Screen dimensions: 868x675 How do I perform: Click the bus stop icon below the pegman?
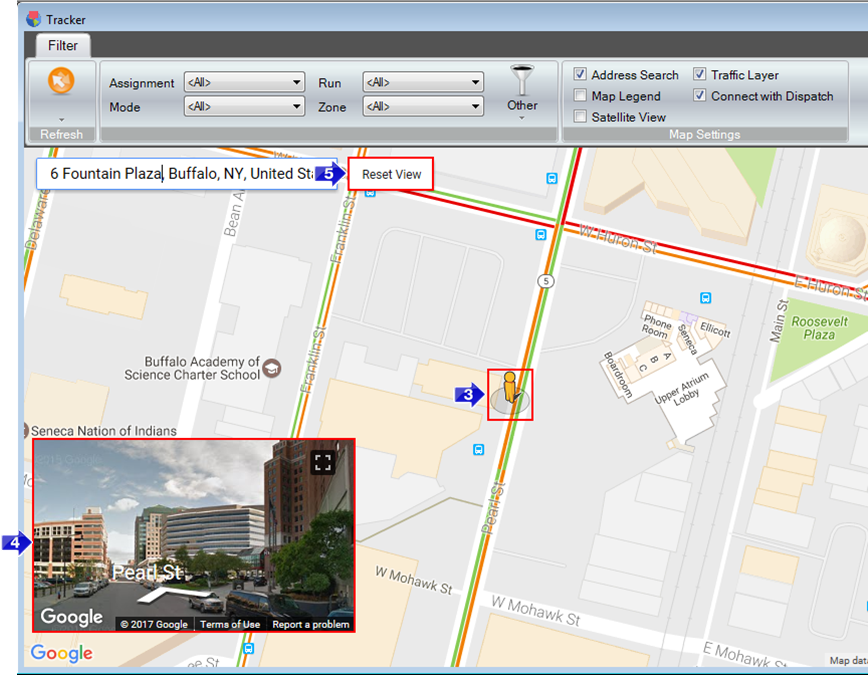[x=478, y=450]
